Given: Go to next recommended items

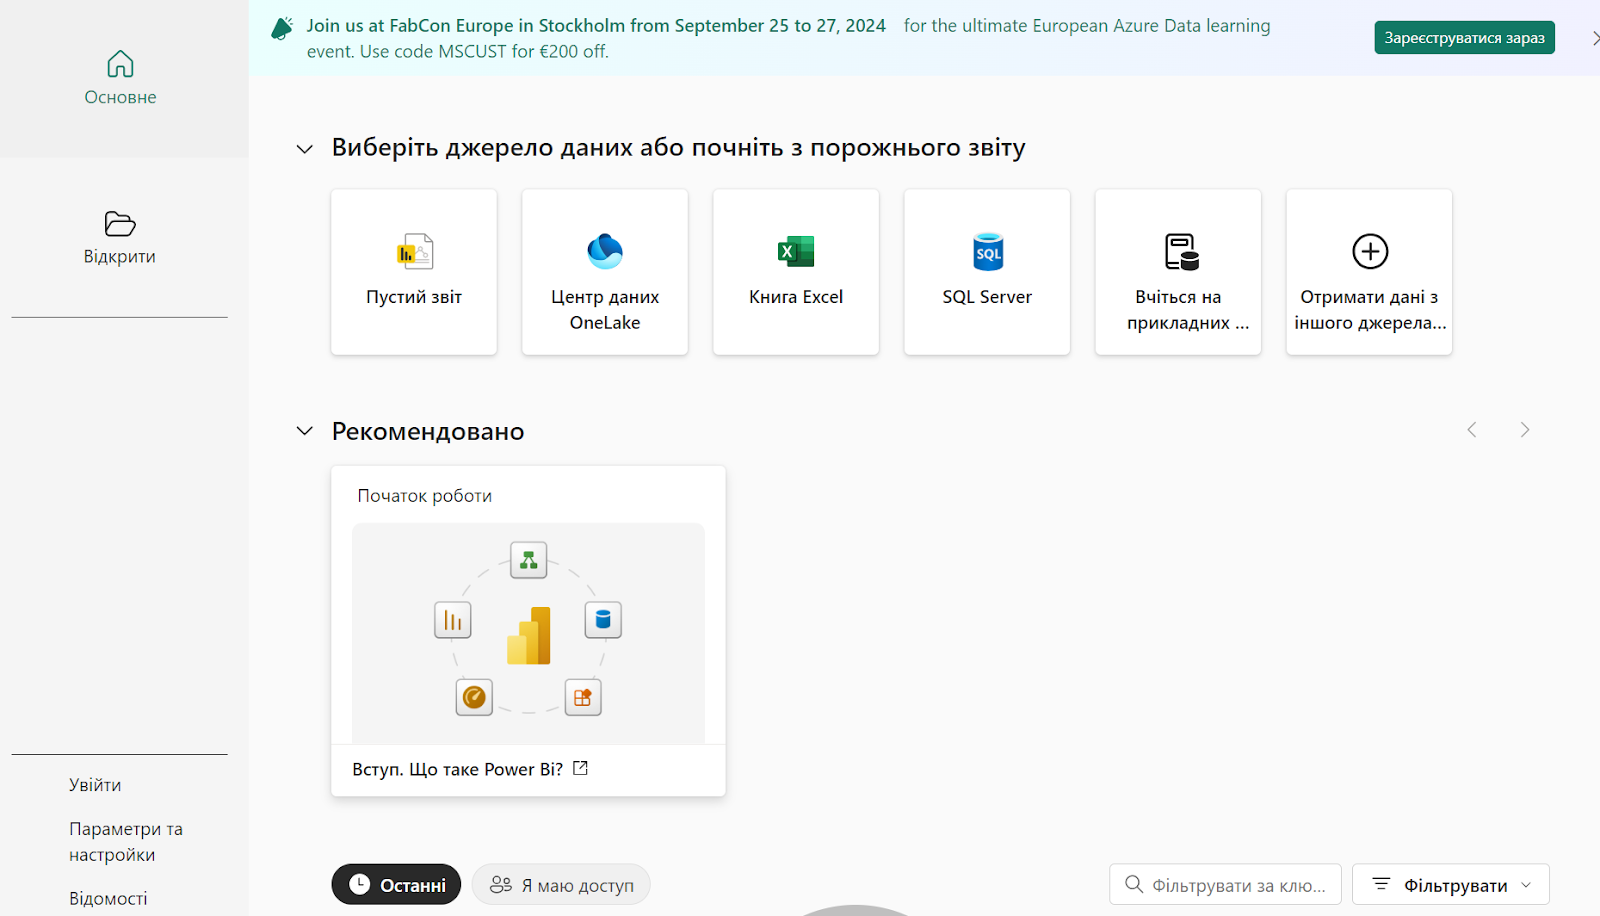Looking at the screenshot, I should tap(1525, 430).
